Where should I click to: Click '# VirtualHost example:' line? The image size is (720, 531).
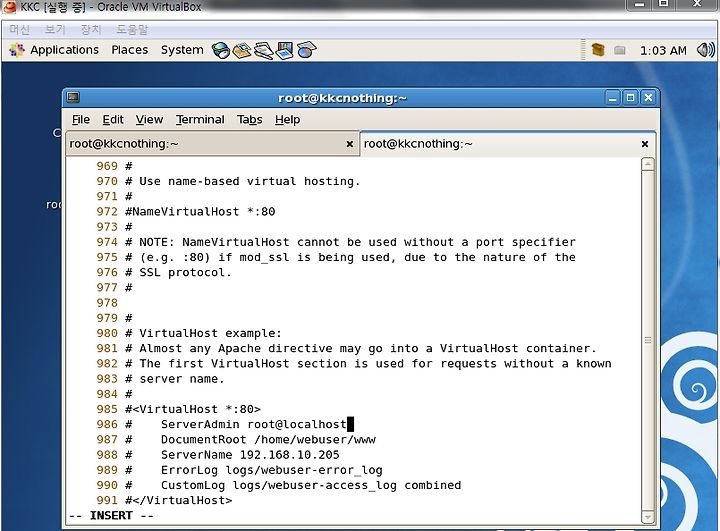(203, 333)
